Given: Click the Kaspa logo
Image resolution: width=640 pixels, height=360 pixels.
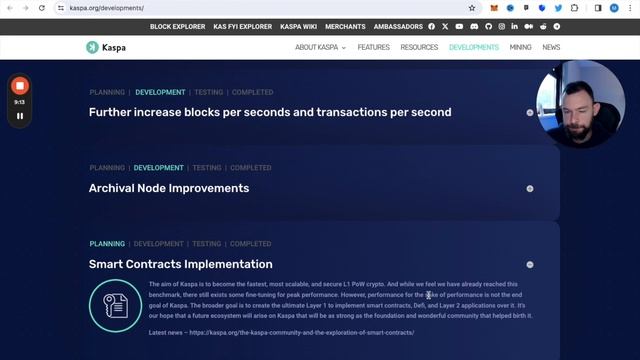Looking at the screenshot, I should [x=106, y=47].
